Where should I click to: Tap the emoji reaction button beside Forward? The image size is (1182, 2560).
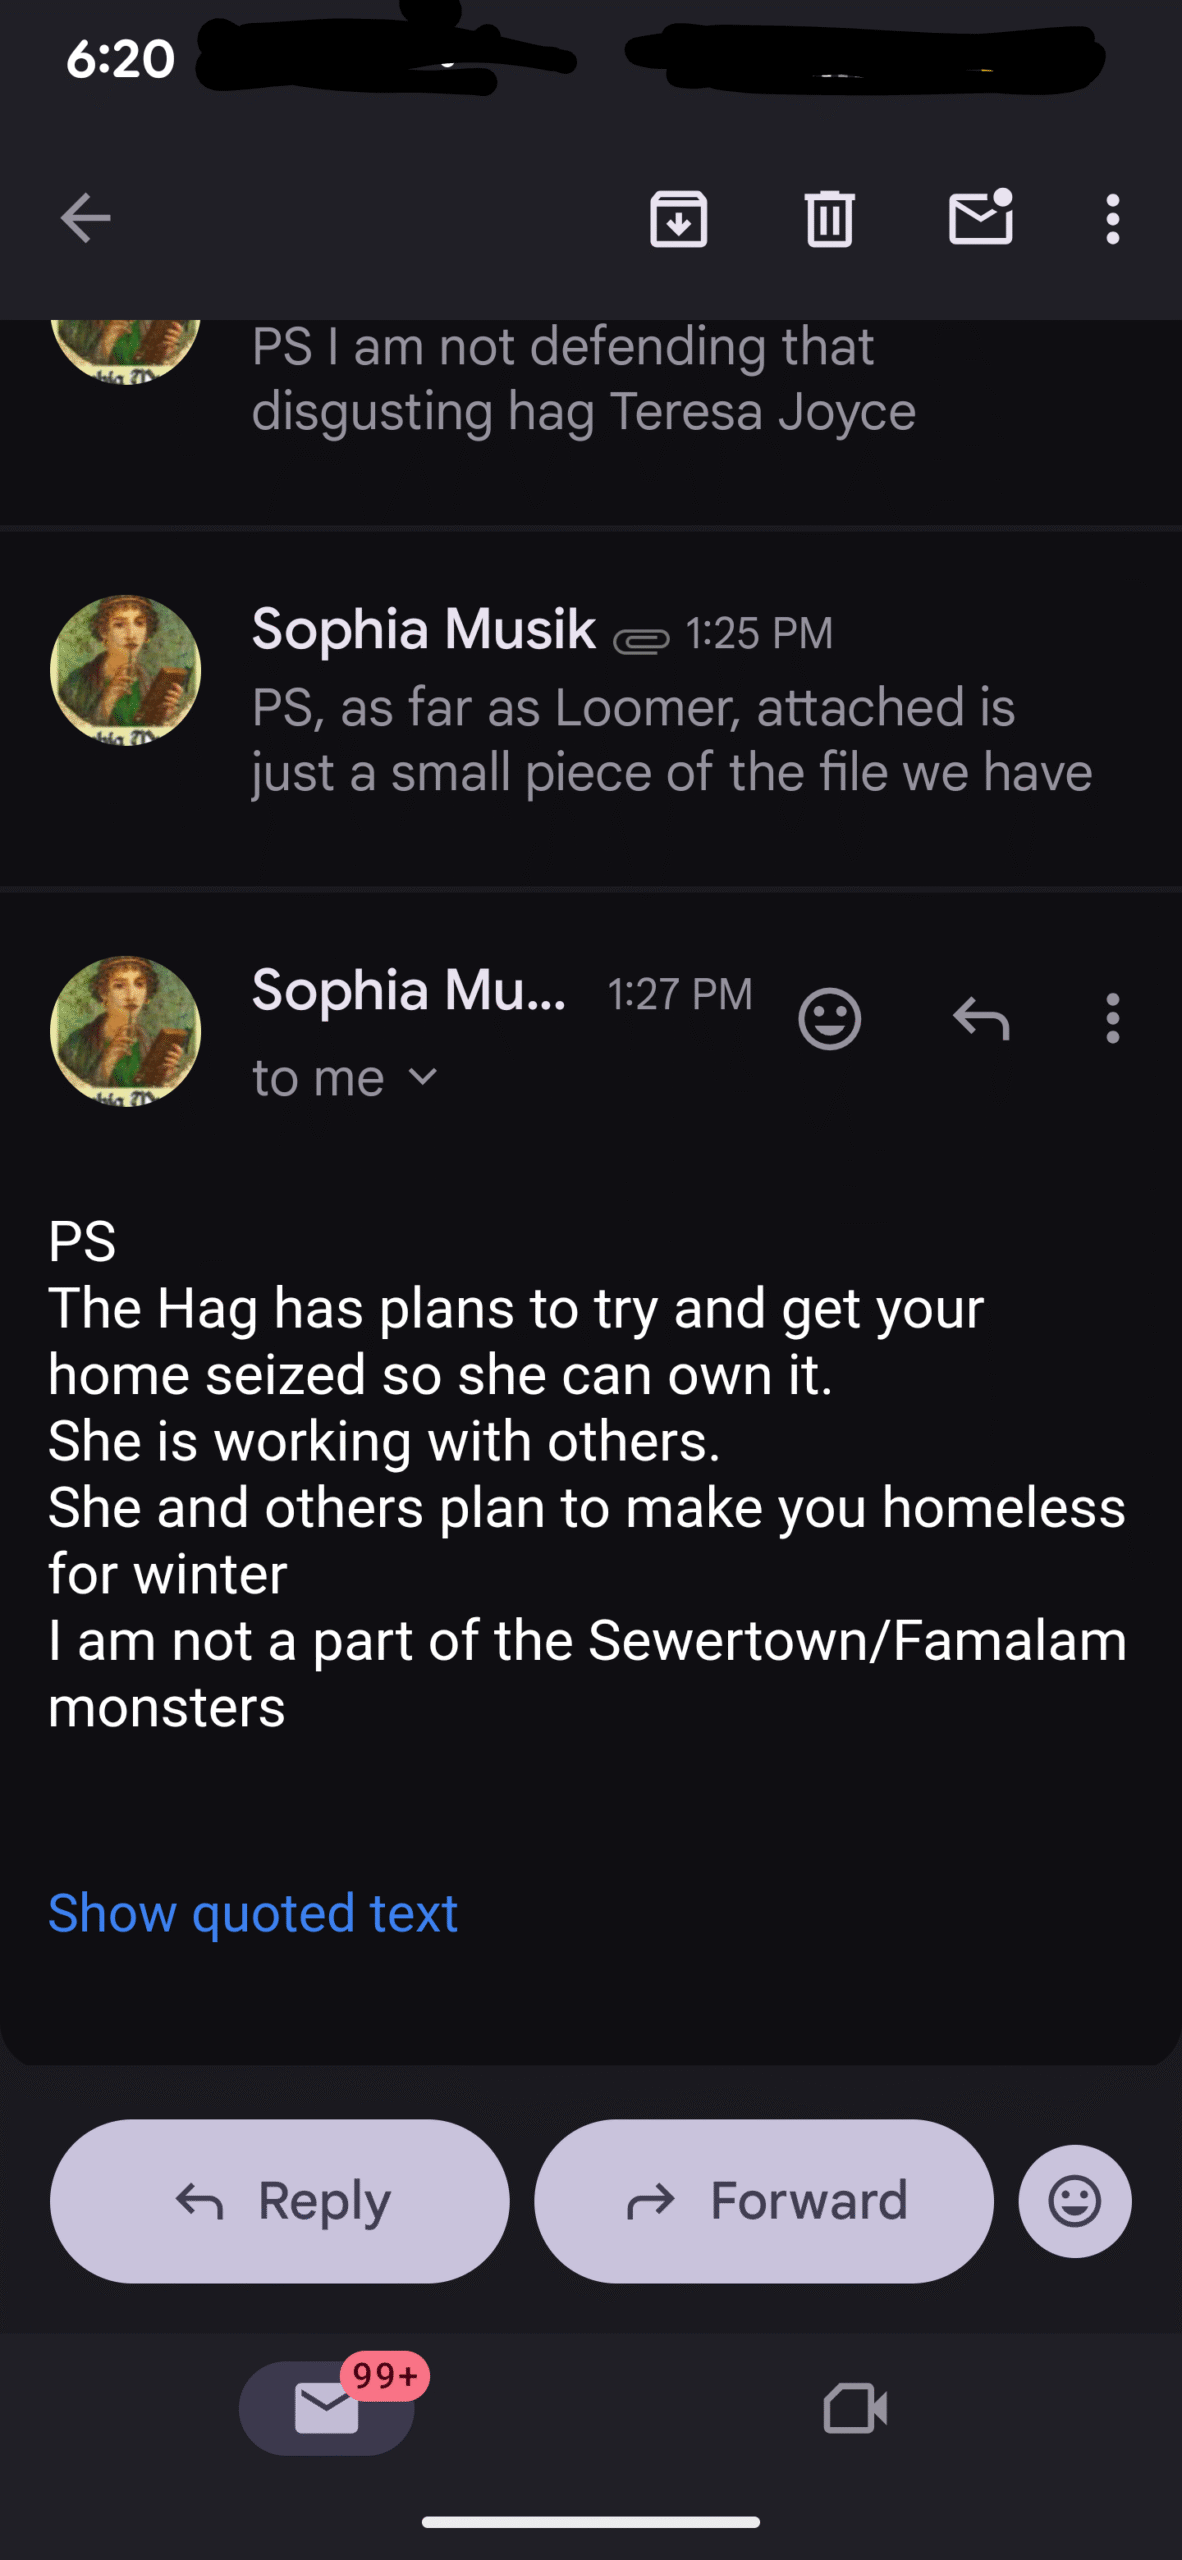[1075, 2201]
